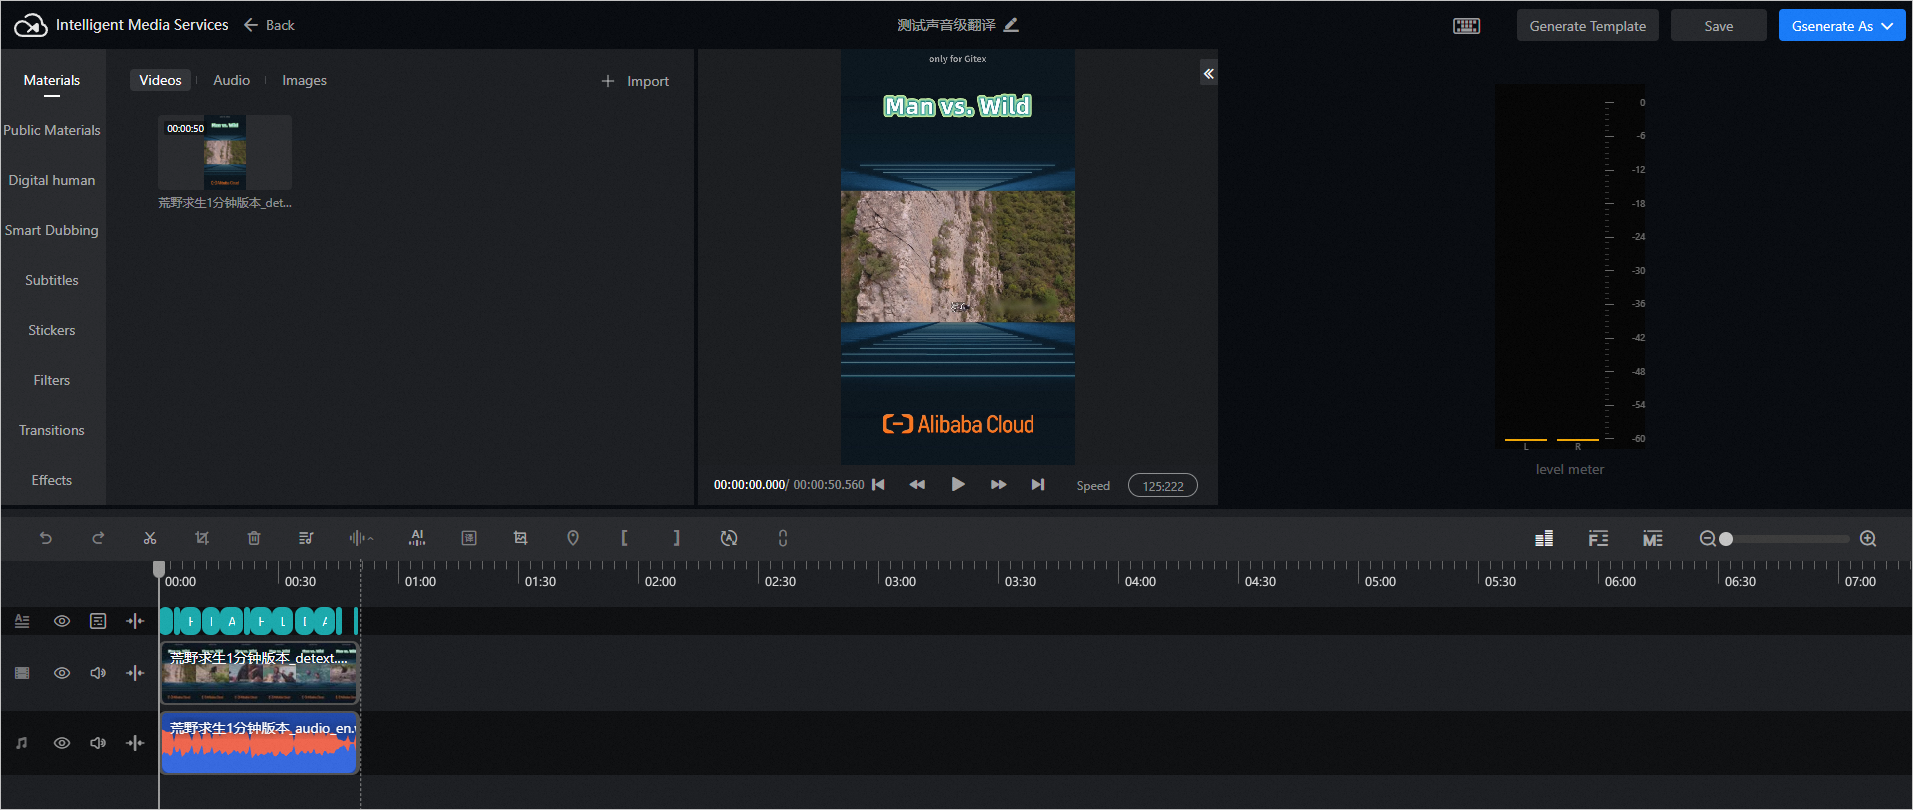Open the keyboard shortcuts icon
The width and height of the screenshot is (1913, 810).
1466,26
